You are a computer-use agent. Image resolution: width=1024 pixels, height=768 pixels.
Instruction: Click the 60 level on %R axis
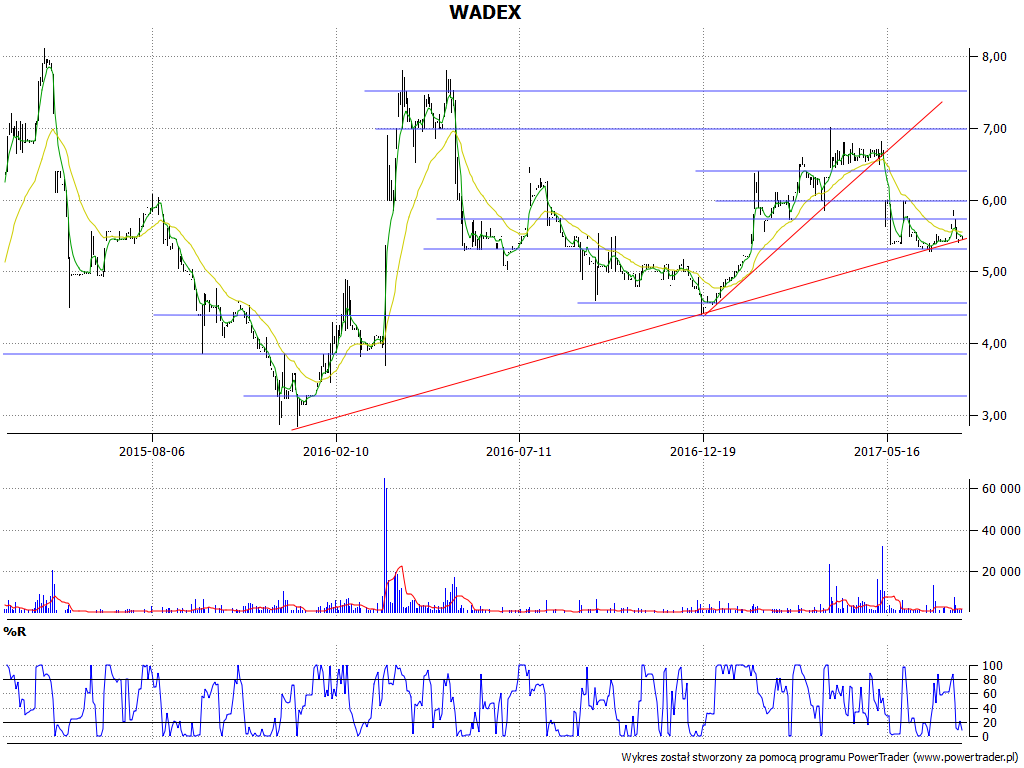pos(989,694)
